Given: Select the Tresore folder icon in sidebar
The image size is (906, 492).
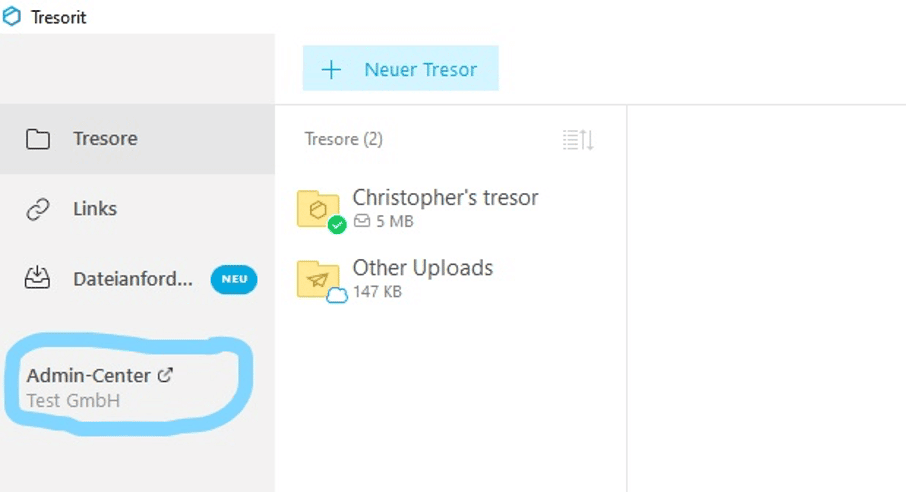Looking at the screenshot, I should (x=38, y=139).
